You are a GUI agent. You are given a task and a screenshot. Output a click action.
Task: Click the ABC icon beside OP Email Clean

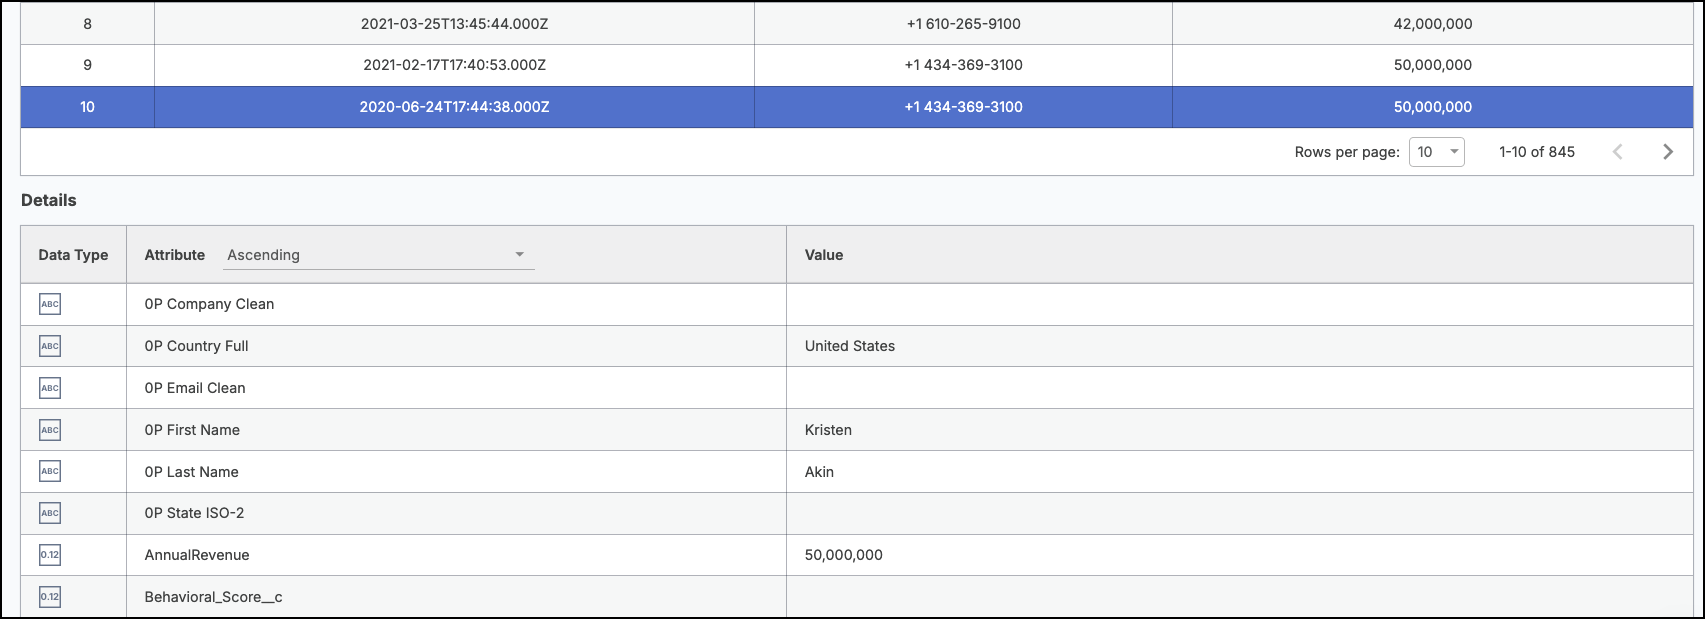(50, 388)
